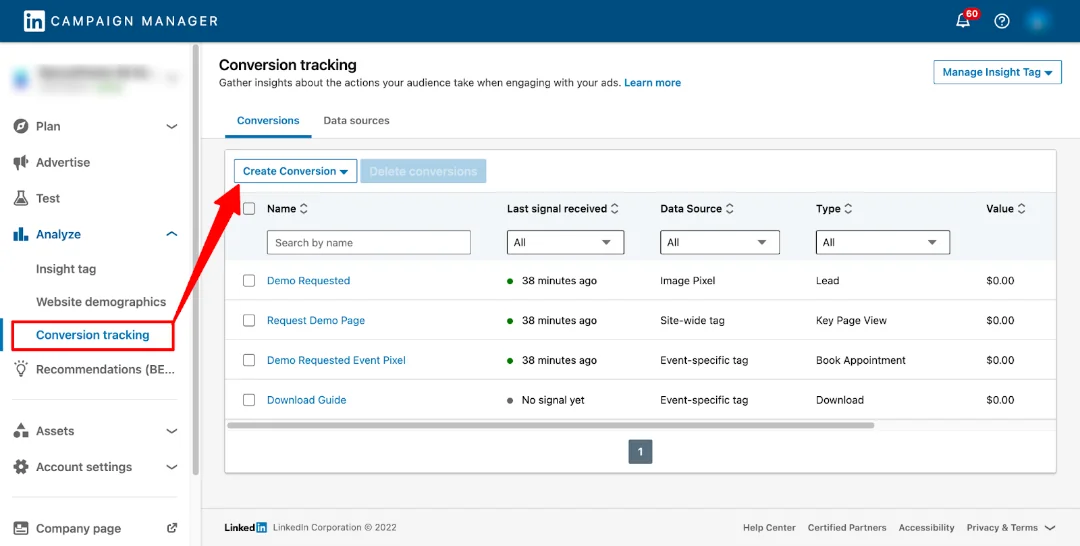Toggle the select-all conversions checkbox
1080x546 pixels.
point(249,209)
